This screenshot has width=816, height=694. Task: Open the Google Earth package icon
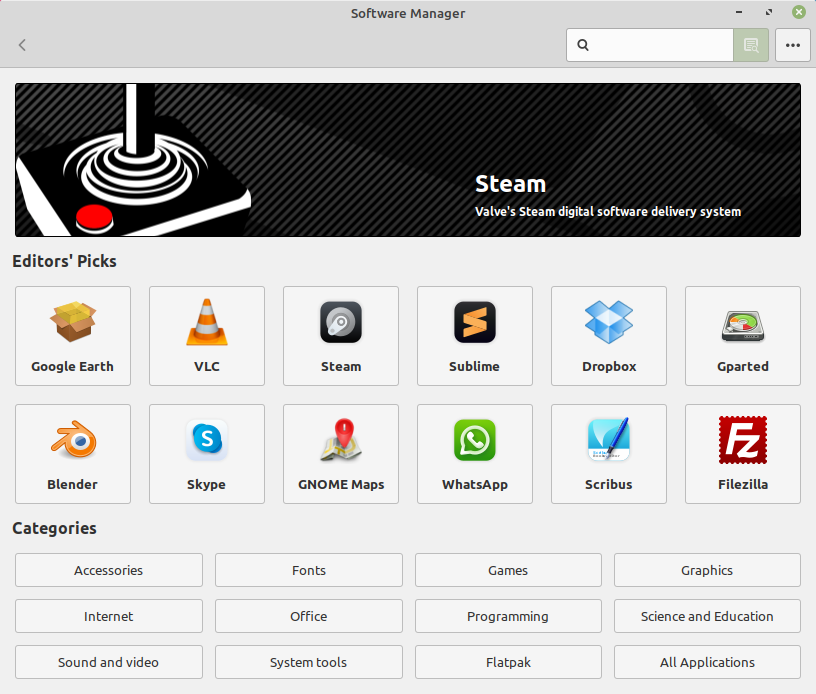tap(73, 322)
